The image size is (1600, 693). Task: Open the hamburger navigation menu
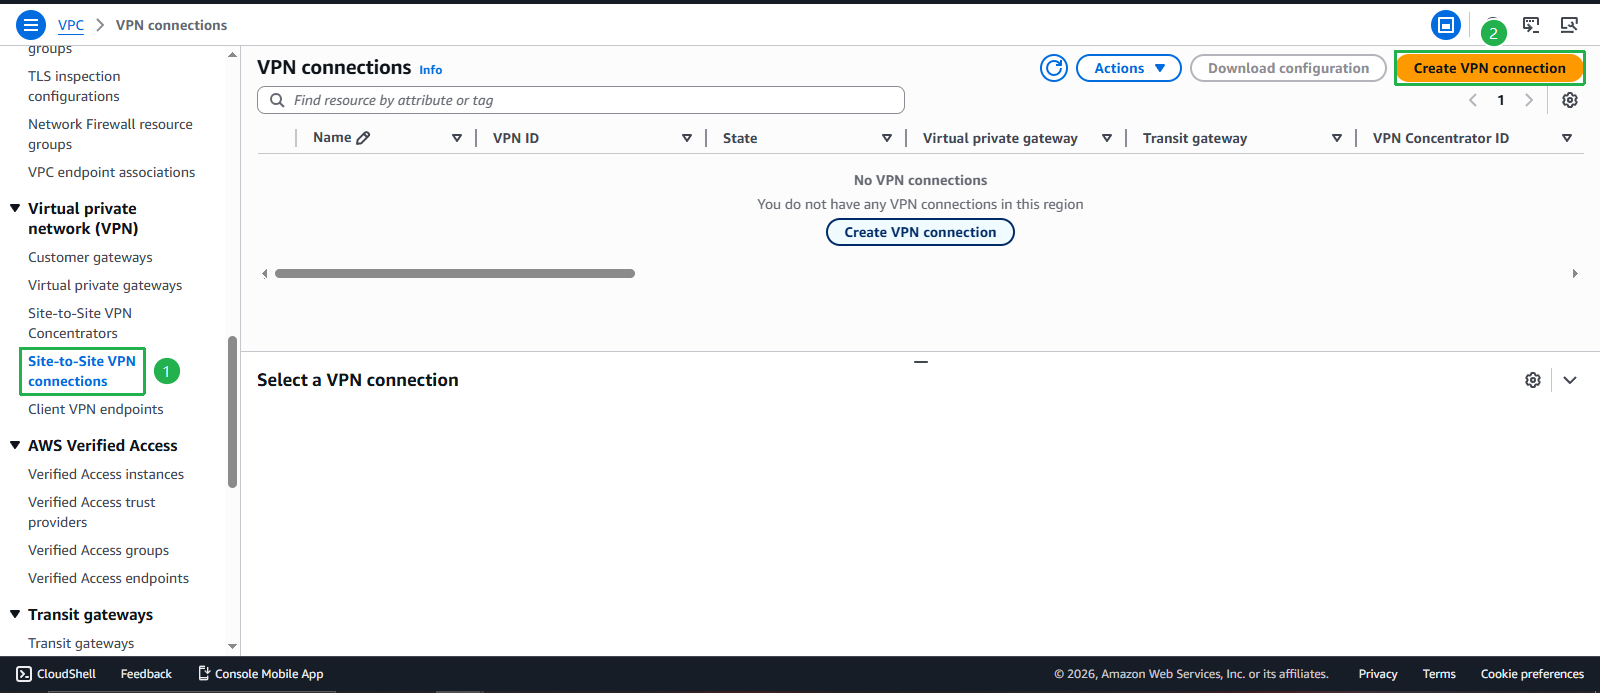pyautogui.click(x=31, y=25)
